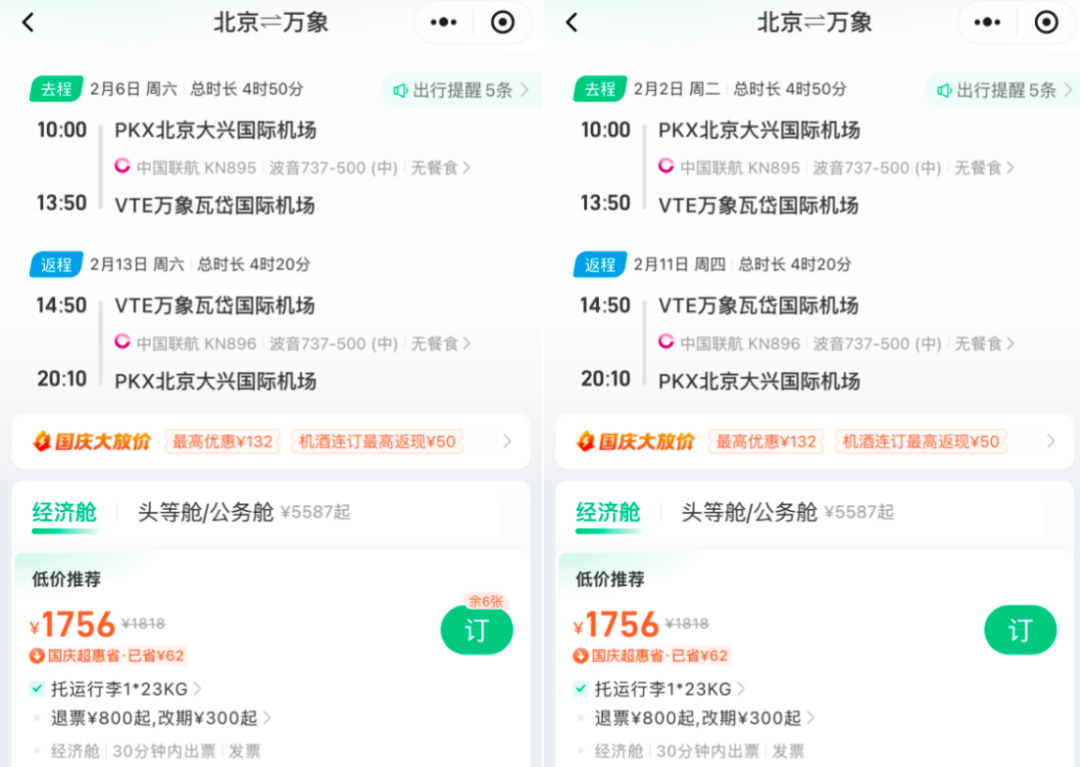Tap the 北京⇌万象 title on the Feb 6 screen
The height and width of the screenshot is (767, 1080).
coord(271,23)
